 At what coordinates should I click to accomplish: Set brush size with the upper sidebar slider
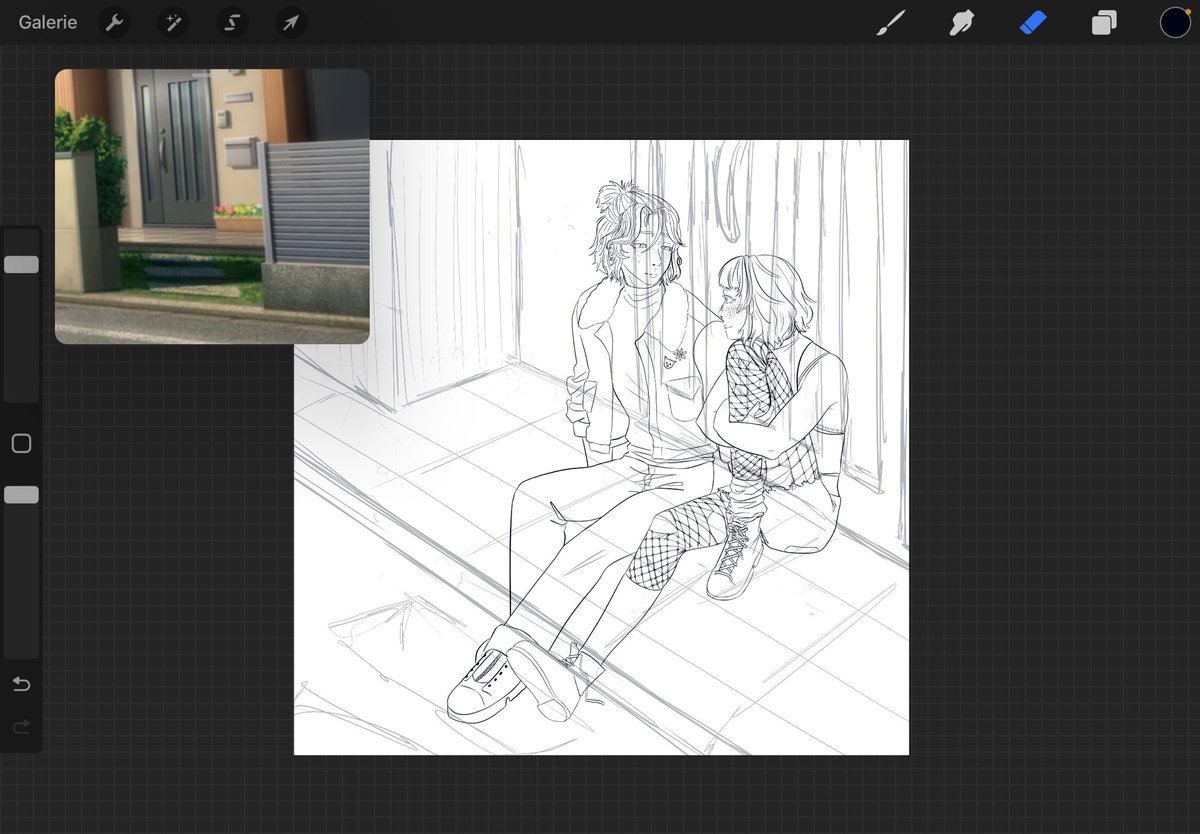click(21, 264)
